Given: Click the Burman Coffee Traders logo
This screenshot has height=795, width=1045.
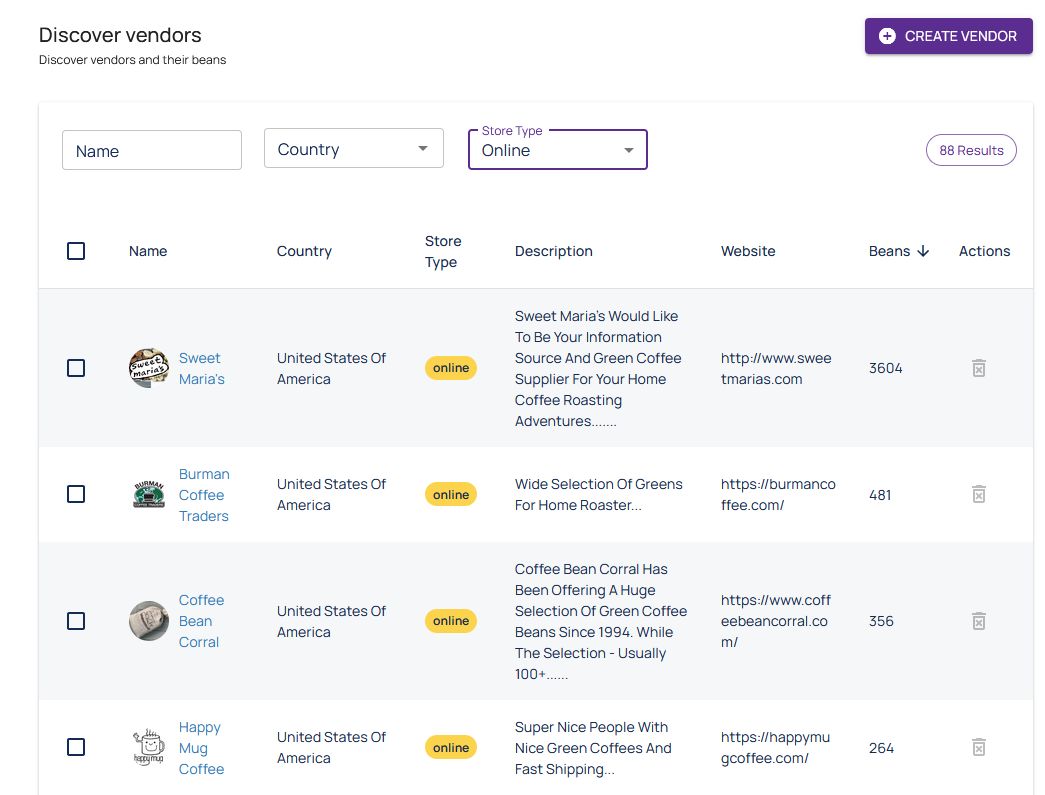Looking at the screenshot, I should coord(149,494).
